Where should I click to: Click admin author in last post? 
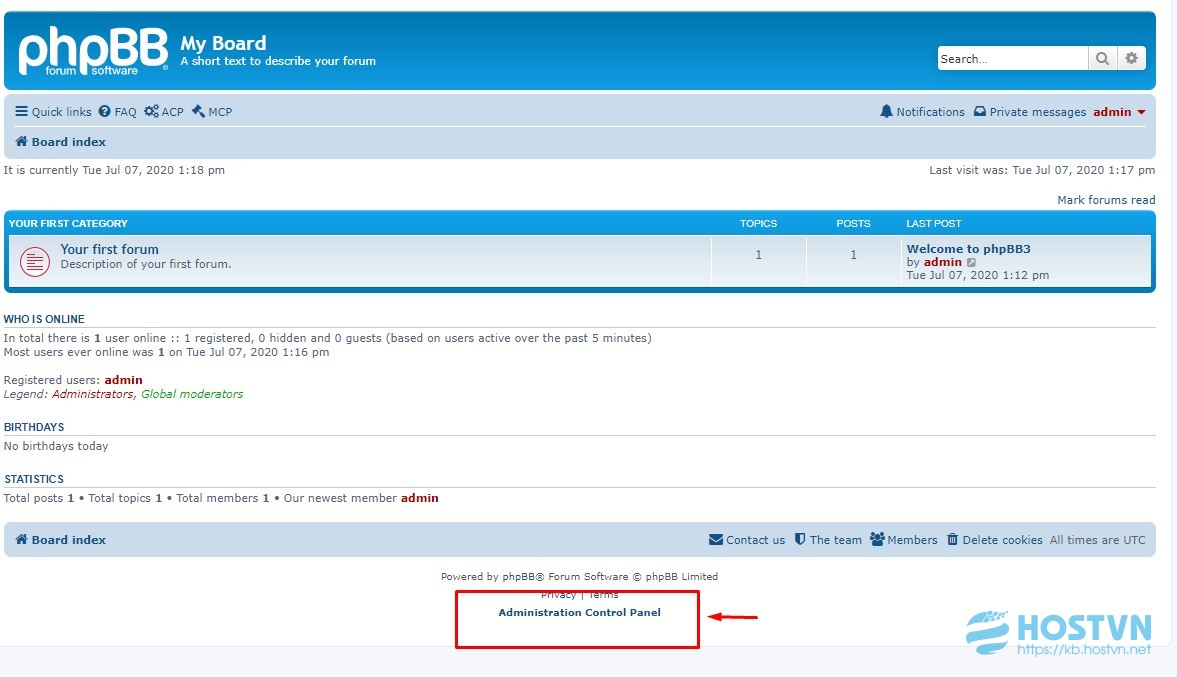[942, 262]
